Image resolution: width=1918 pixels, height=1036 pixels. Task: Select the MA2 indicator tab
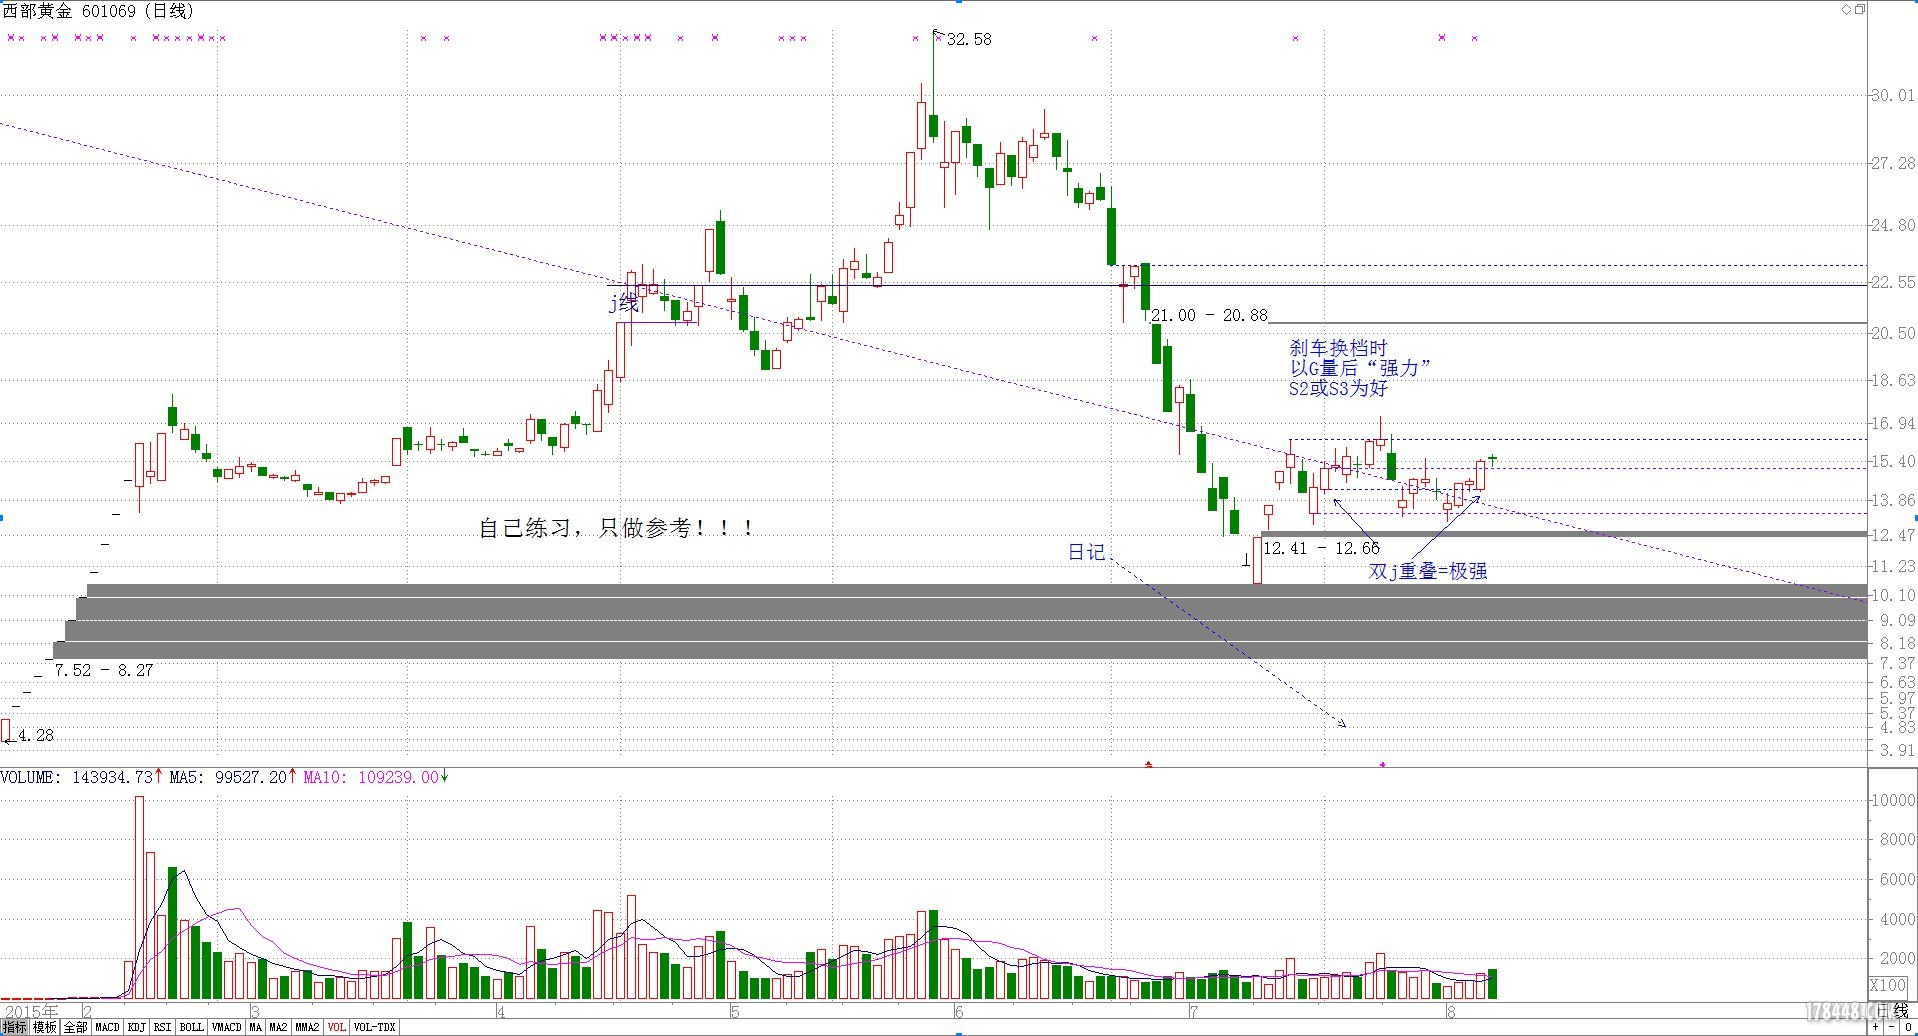278,1027
